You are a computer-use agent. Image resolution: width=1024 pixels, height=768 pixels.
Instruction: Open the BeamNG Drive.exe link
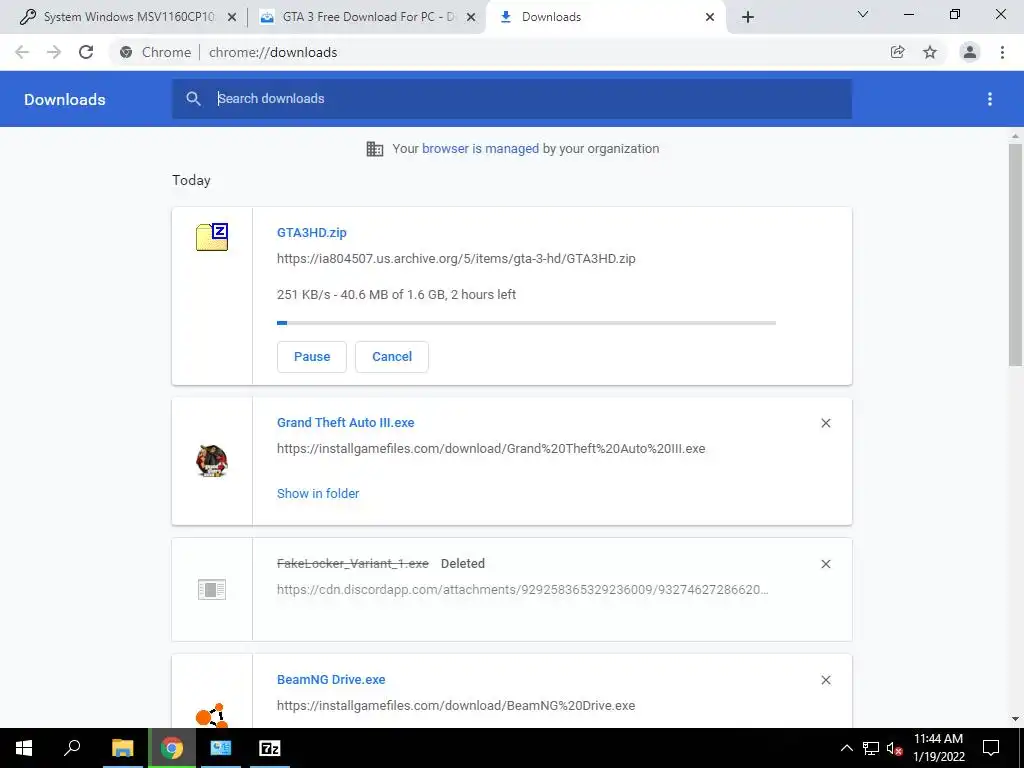click(331, 680)
